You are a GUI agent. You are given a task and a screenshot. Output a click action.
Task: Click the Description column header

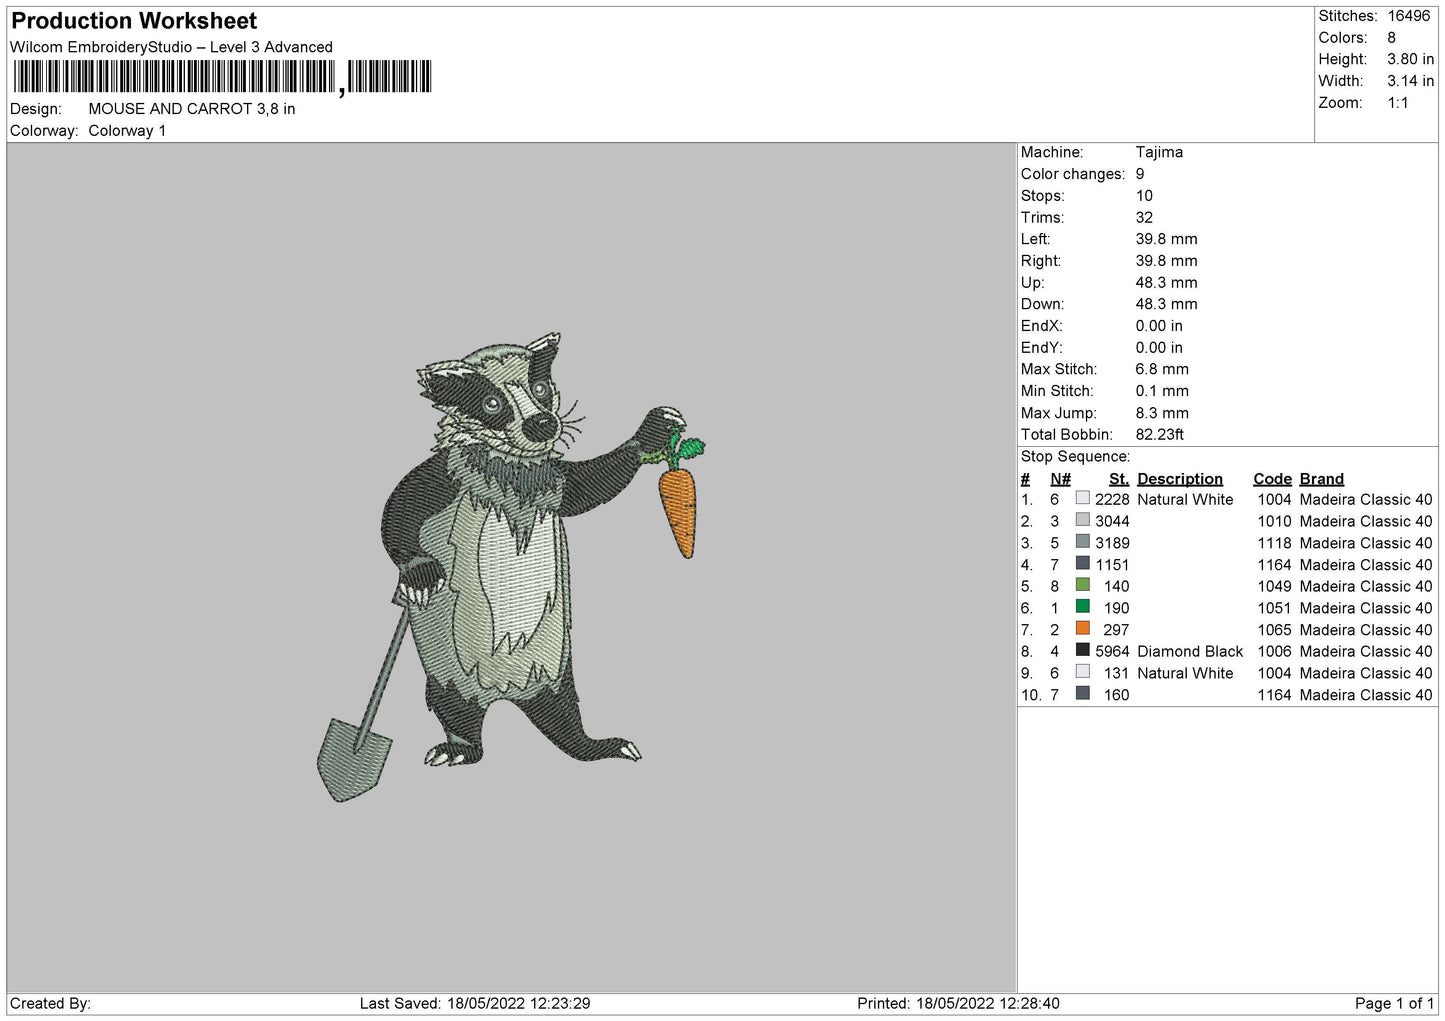point(1180,479)
